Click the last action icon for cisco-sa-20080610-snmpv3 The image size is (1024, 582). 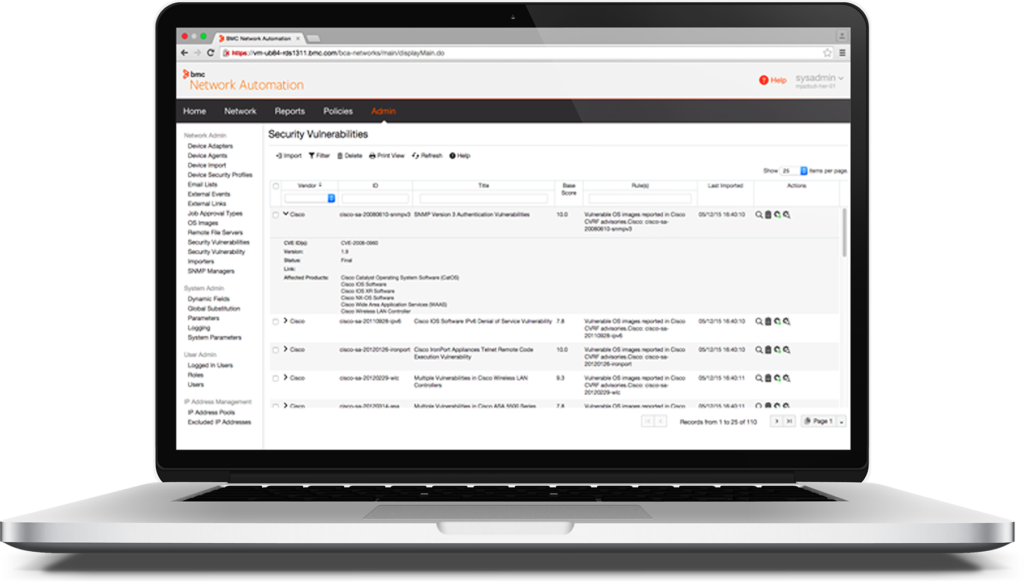click(x=786, y=214)
